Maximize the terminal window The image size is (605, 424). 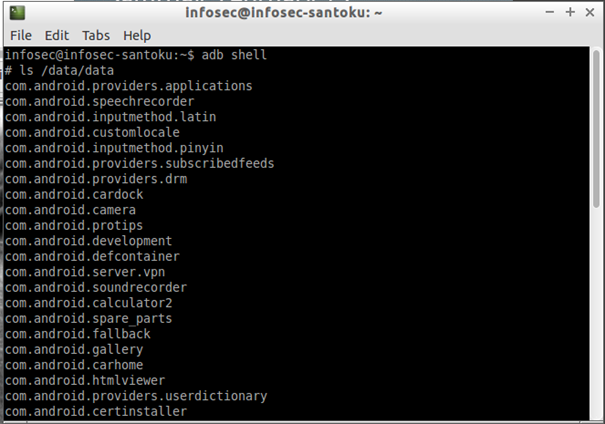click(x=571, y=13)
